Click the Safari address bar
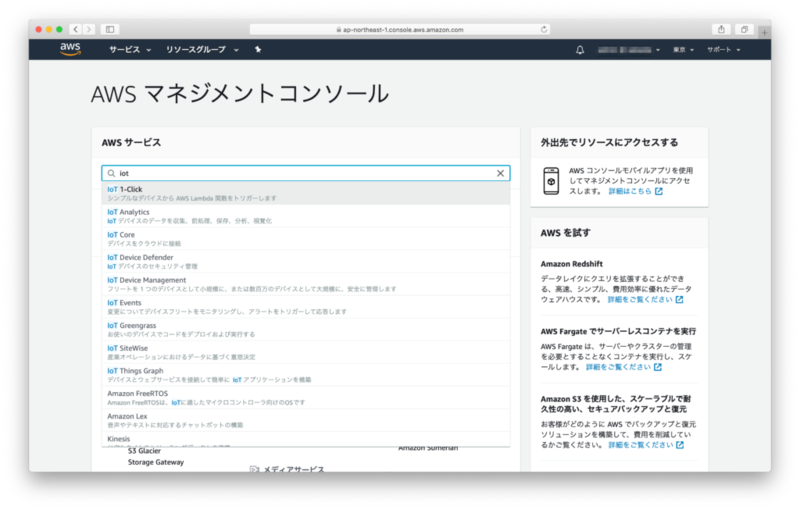800x510 pixels. [x=399, y=30]
